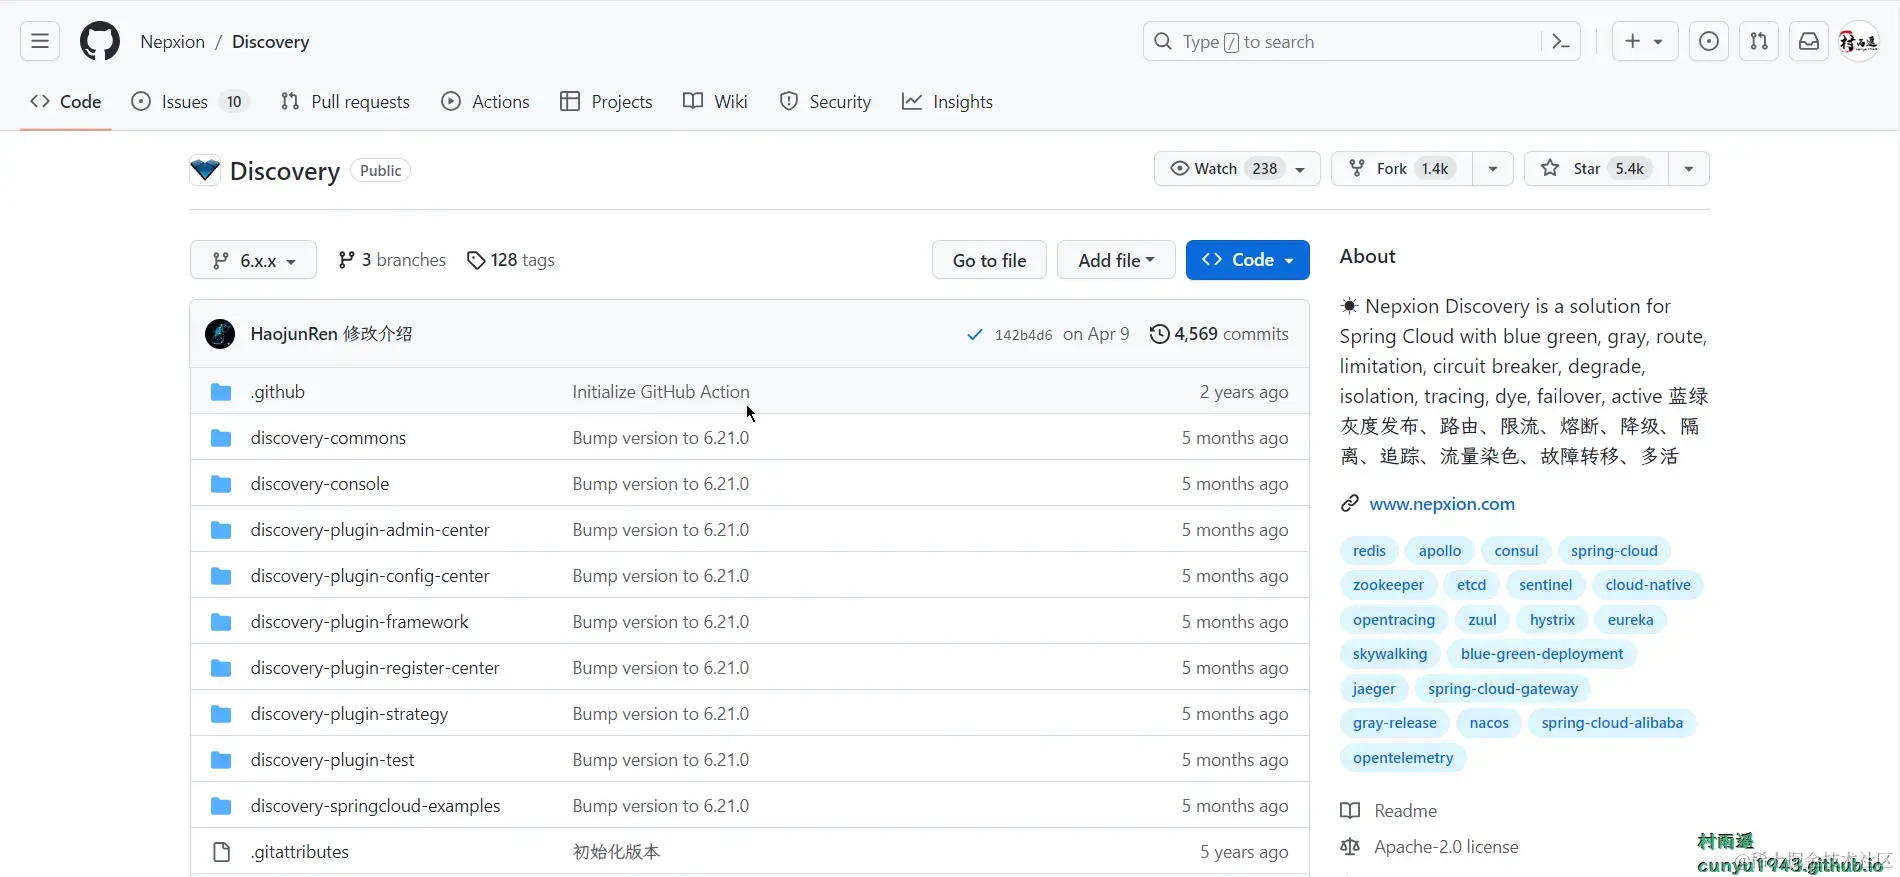This screenshot has width=1900, height=877.
Task: Open the Watch notifications dropdown
Action: pos(1237,169)
